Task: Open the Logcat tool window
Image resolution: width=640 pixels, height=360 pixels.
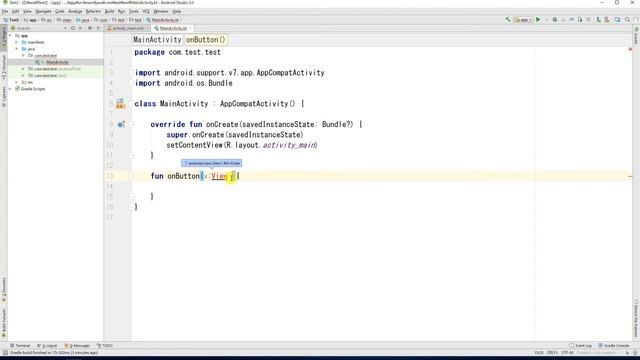Action: pyautogui.click(x=47, y=346)
